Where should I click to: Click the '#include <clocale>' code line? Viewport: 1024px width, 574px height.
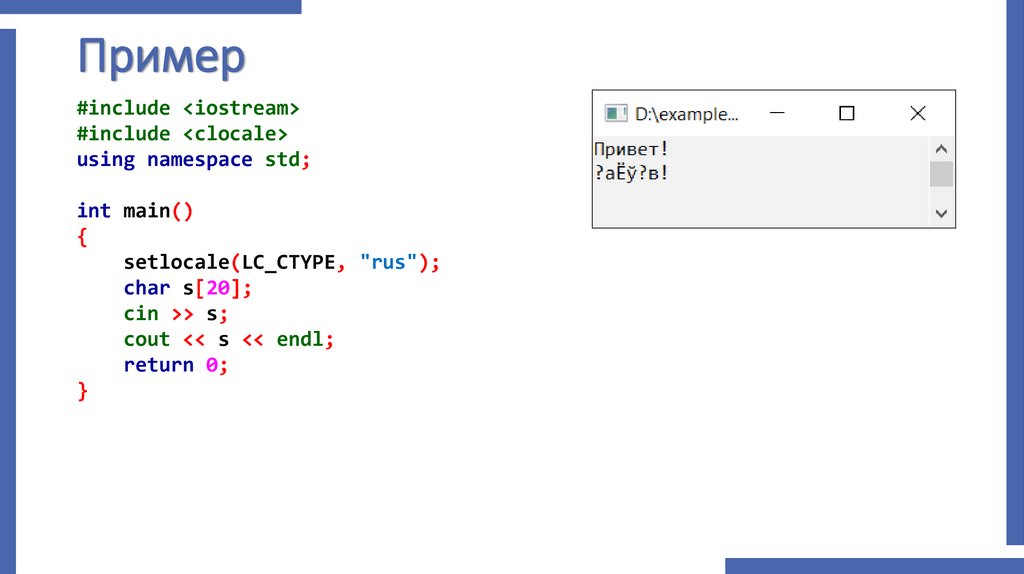[x=182, y=134]
